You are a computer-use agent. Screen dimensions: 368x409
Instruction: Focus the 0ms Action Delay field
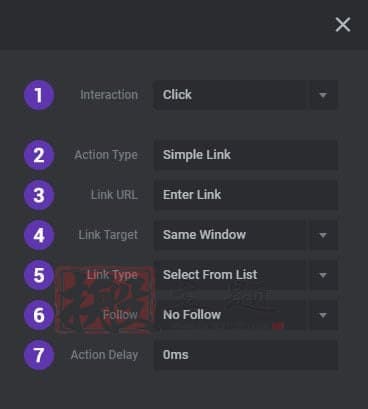pyautogui.click(x=246, y=355)
